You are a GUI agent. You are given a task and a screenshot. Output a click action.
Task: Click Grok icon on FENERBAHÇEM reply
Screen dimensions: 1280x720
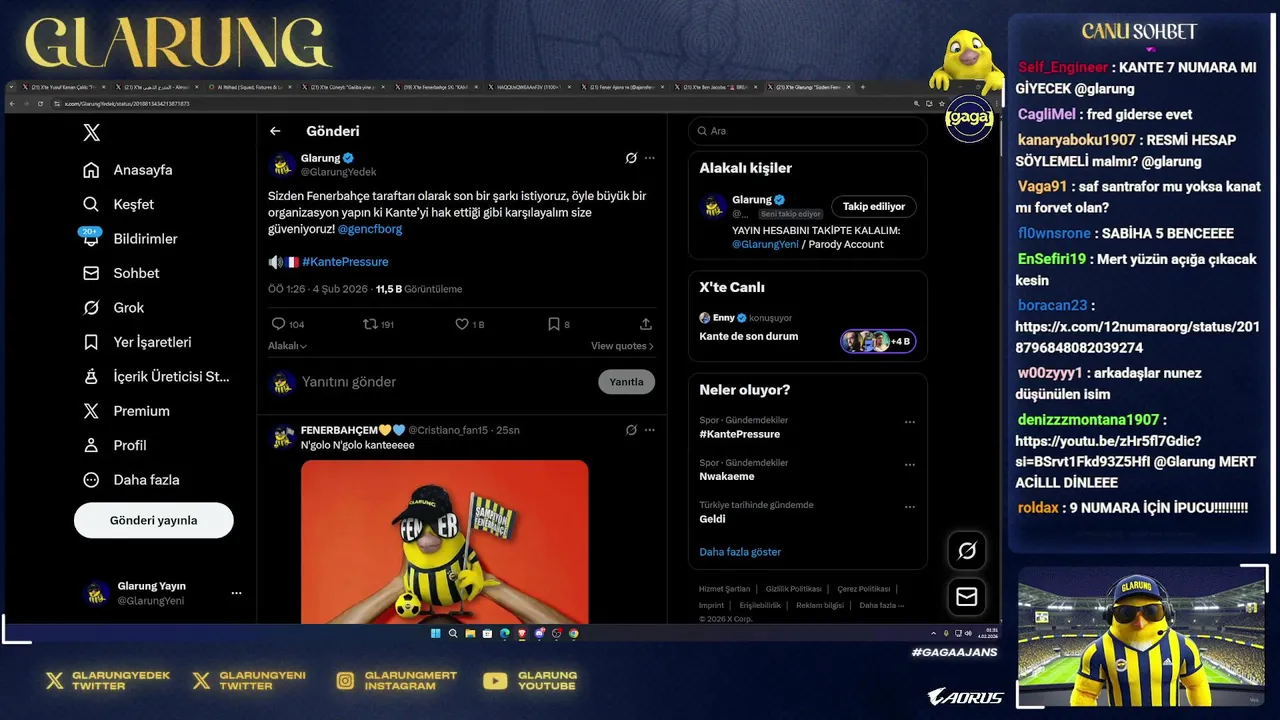(631, 430)
